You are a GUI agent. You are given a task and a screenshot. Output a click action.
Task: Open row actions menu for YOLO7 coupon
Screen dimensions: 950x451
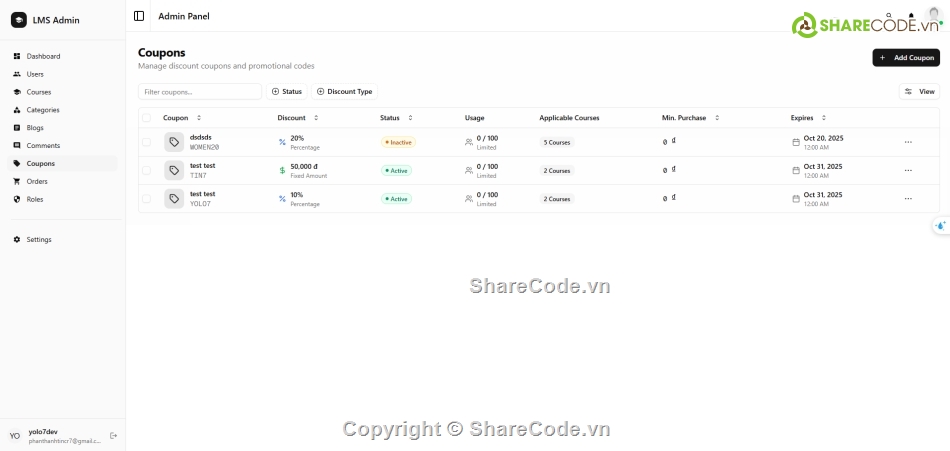[x=908, y=198]
